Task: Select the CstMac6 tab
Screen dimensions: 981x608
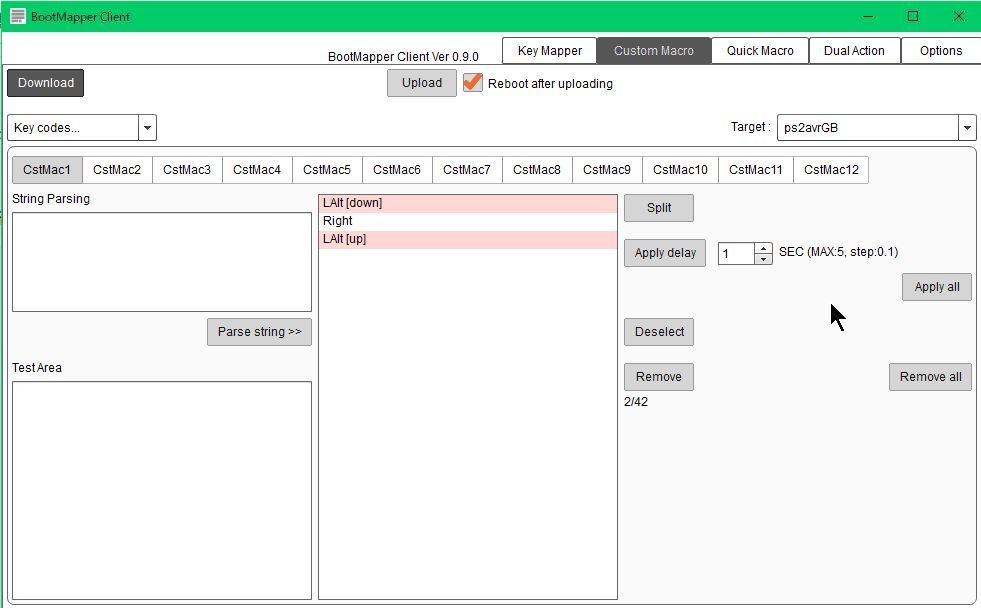Action: click(x=397, y=170)
